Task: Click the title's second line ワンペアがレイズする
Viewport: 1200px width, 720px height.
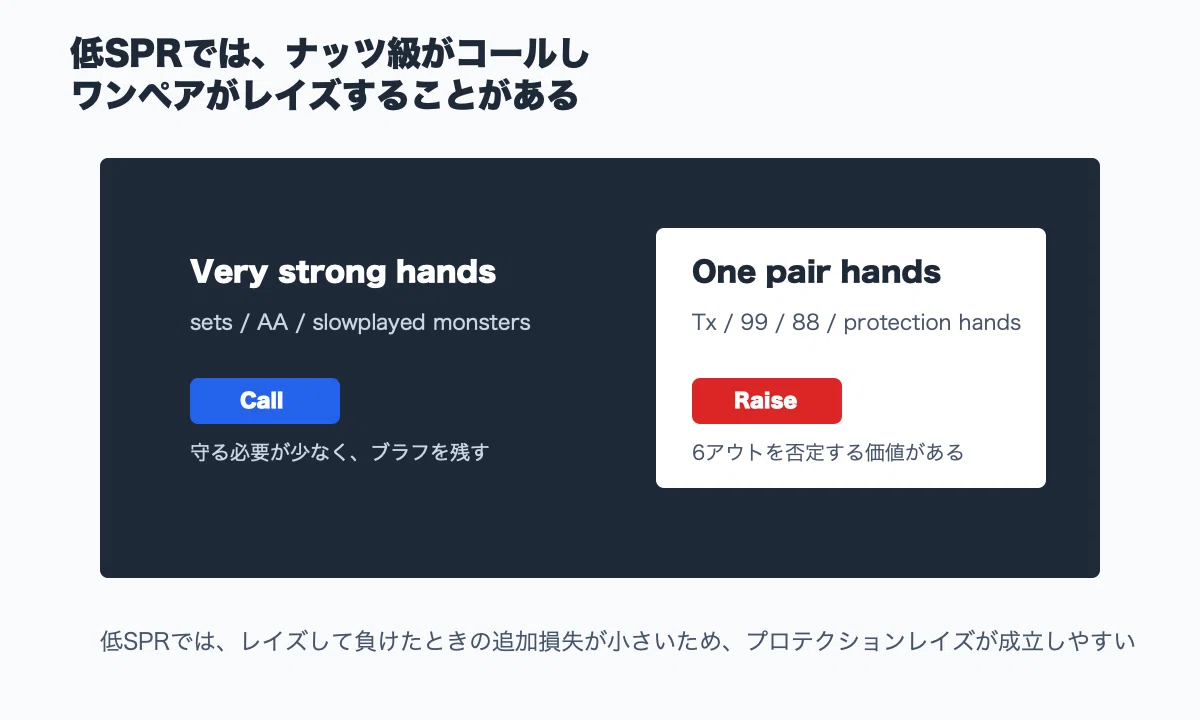Action: [x=325, y=96]
